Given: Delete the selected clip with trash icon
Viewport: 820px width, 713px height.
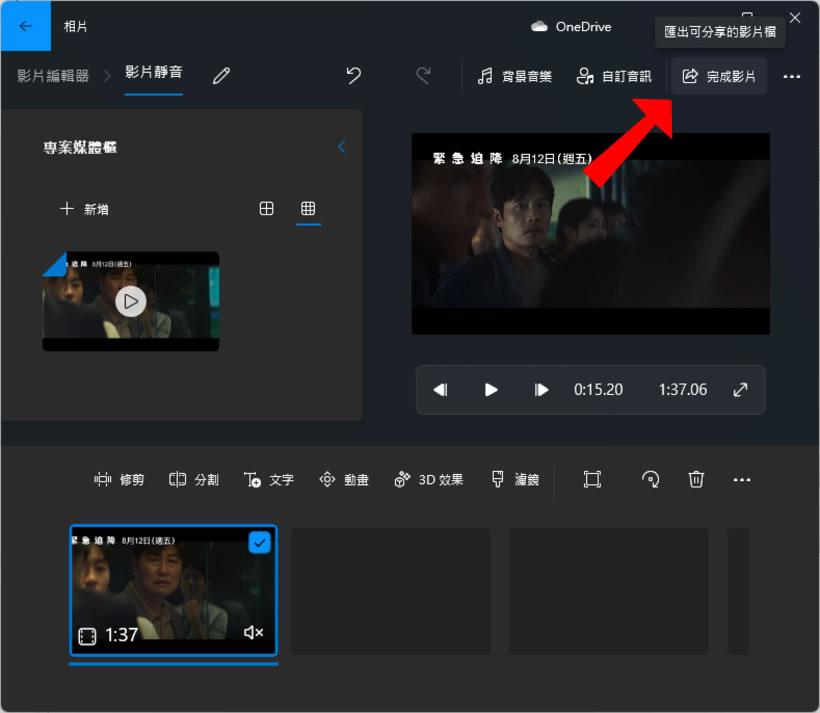Looking at the screenshot, I should [x=696, y=479].
